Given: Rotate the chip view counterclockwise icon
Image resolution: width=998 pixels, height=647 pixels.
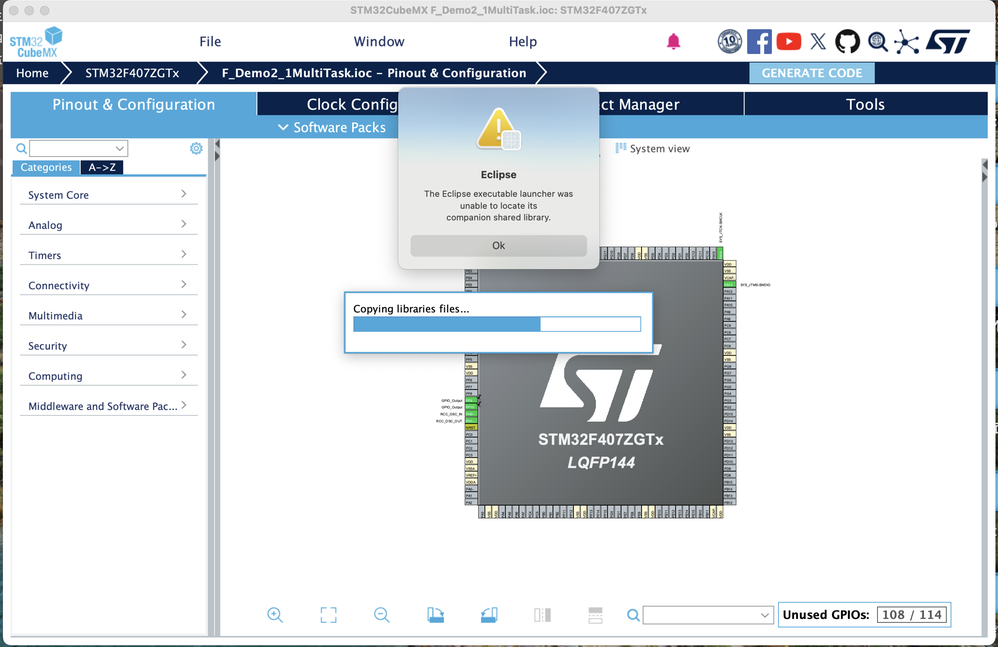Looking at the screenshot, I should (x=489, y=615).
